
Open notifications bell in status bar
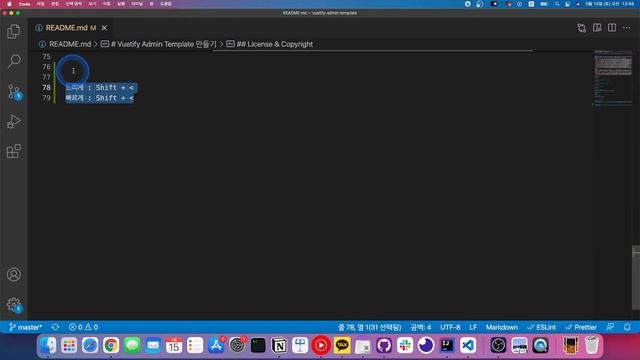(627, 327)
